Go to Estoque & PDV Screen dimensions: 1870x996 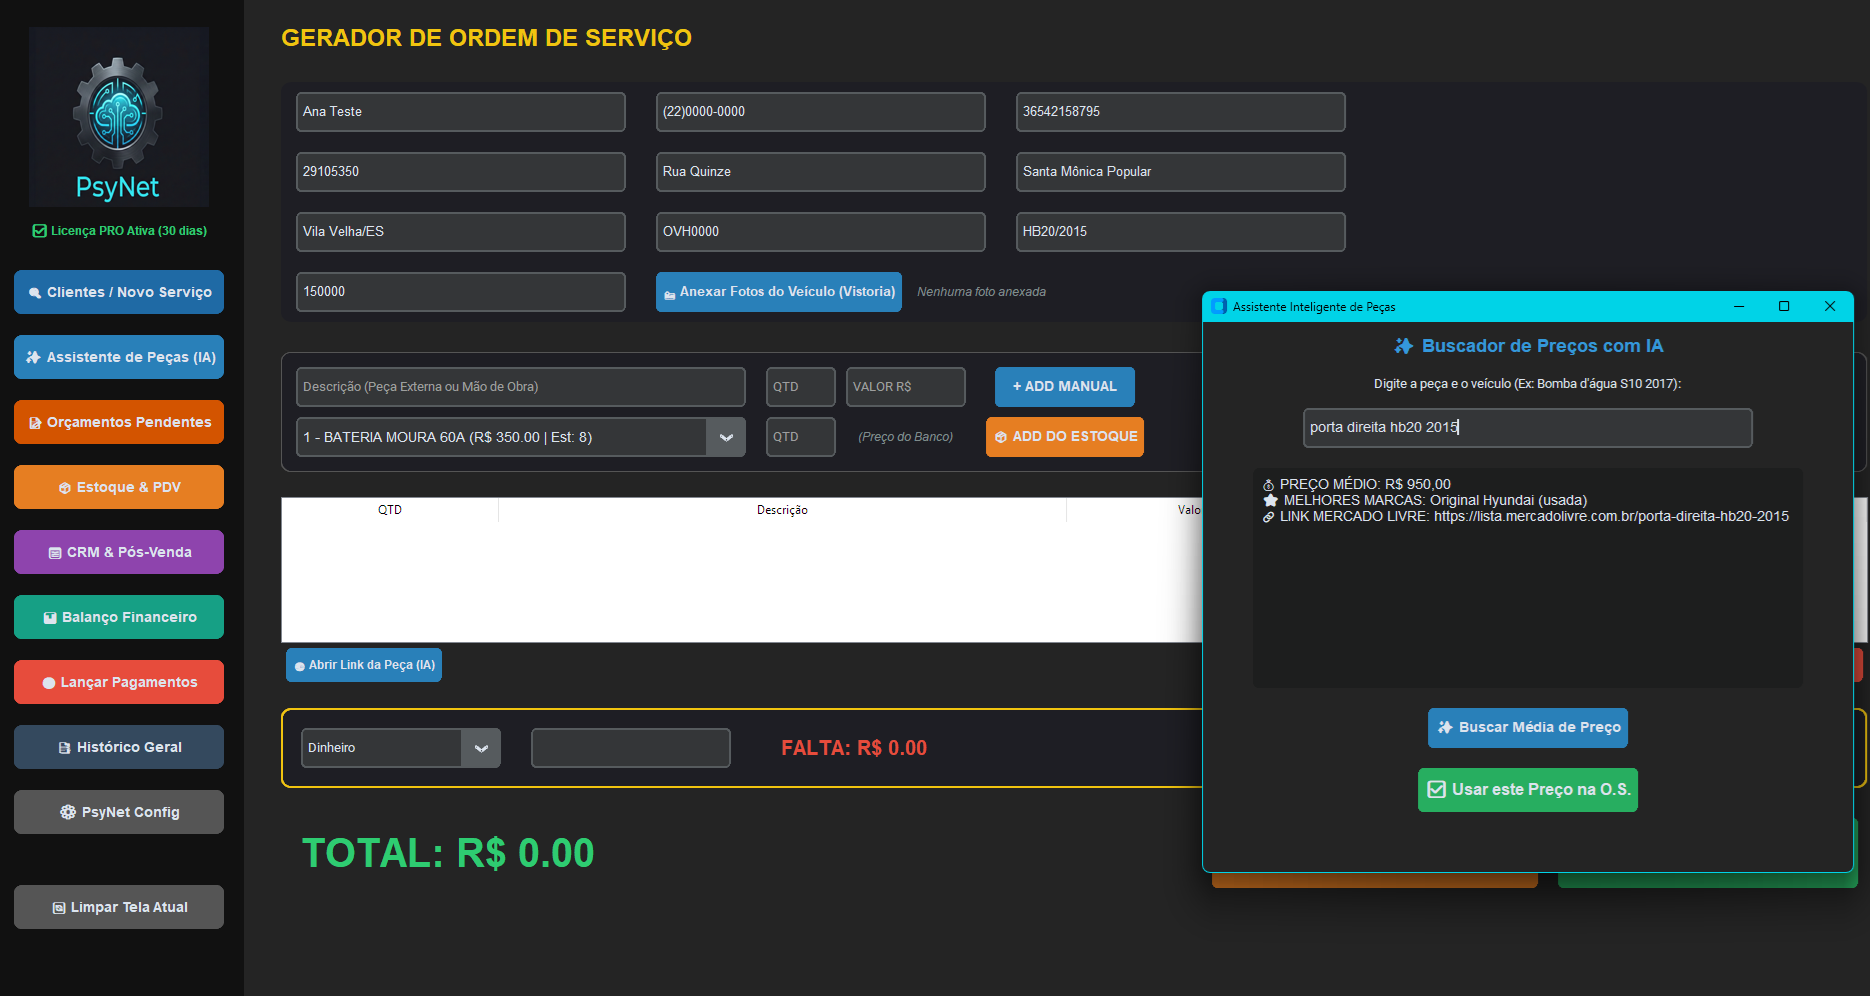119,487
